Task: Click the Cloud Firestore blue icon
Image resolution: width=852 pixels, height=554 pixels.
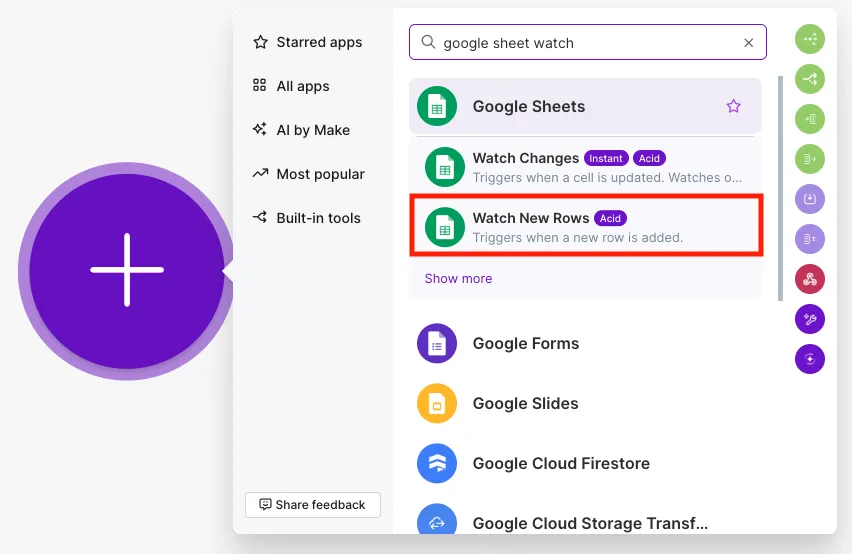Action: point(437,463)
